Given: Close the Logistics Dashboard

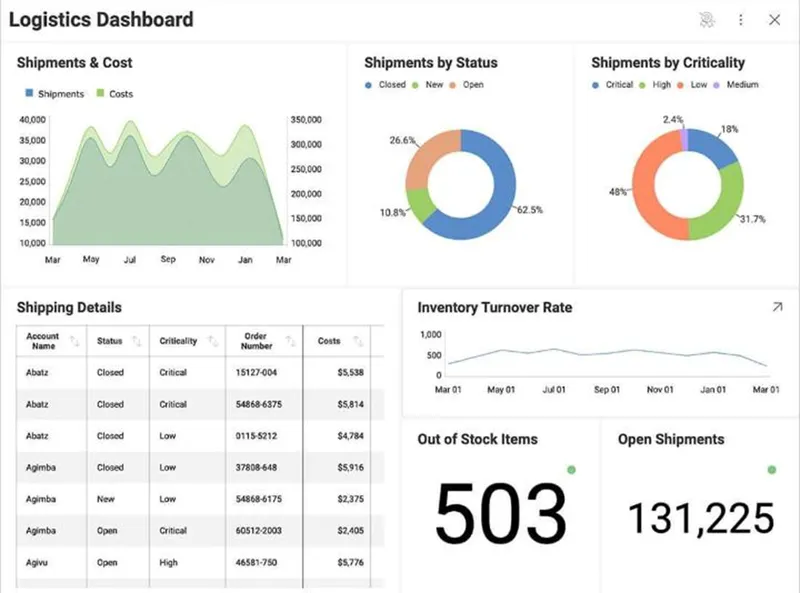Looking at the screenshot, I should (774, 20).
